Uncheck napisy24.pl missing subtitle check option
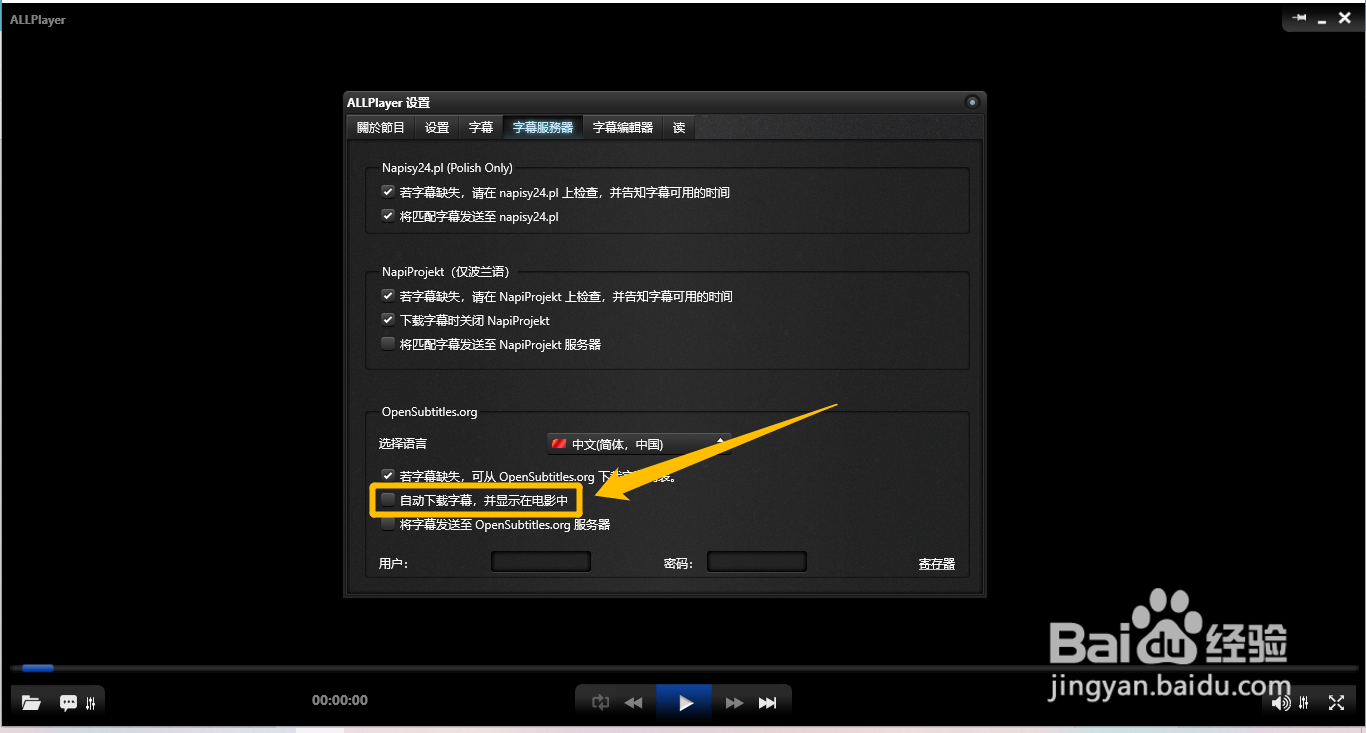The width and height of the screenshot is (1366, 733). [388, 192]
